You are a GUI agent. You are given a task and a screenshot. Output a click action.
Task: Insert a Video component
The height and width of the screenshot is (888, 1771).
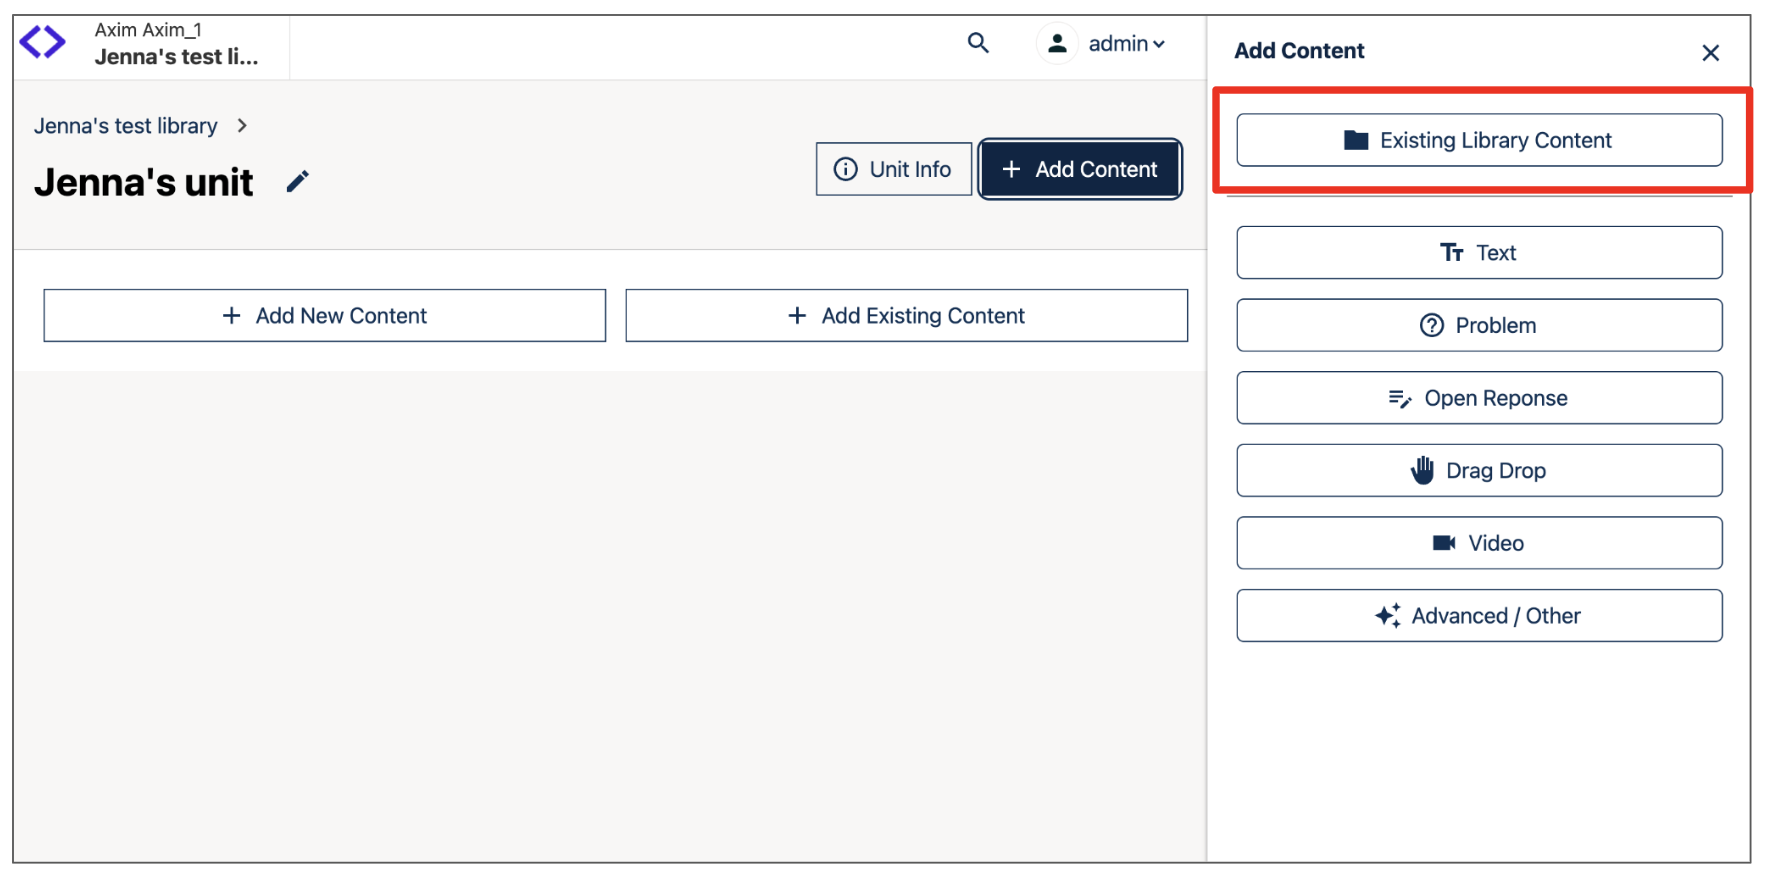(x=1478, y=543)
